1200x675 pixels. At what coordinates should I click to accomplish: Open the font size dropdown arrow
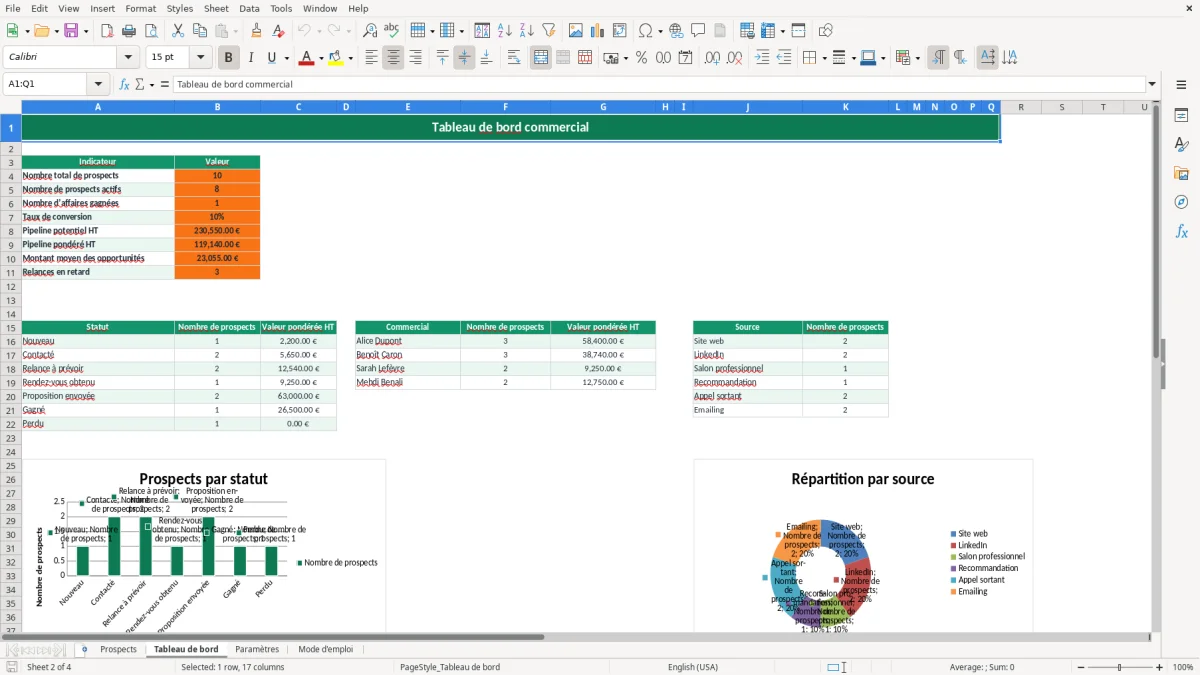click(201, 58)
